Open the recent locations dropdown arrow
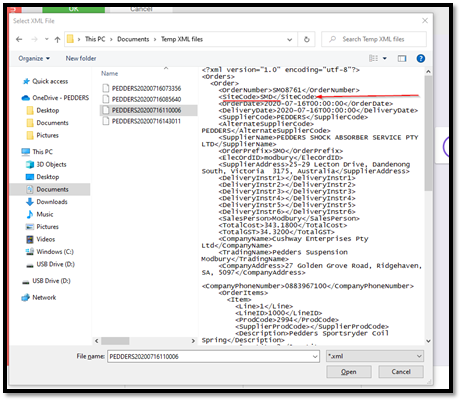462x402 pixels. point(47,39)
